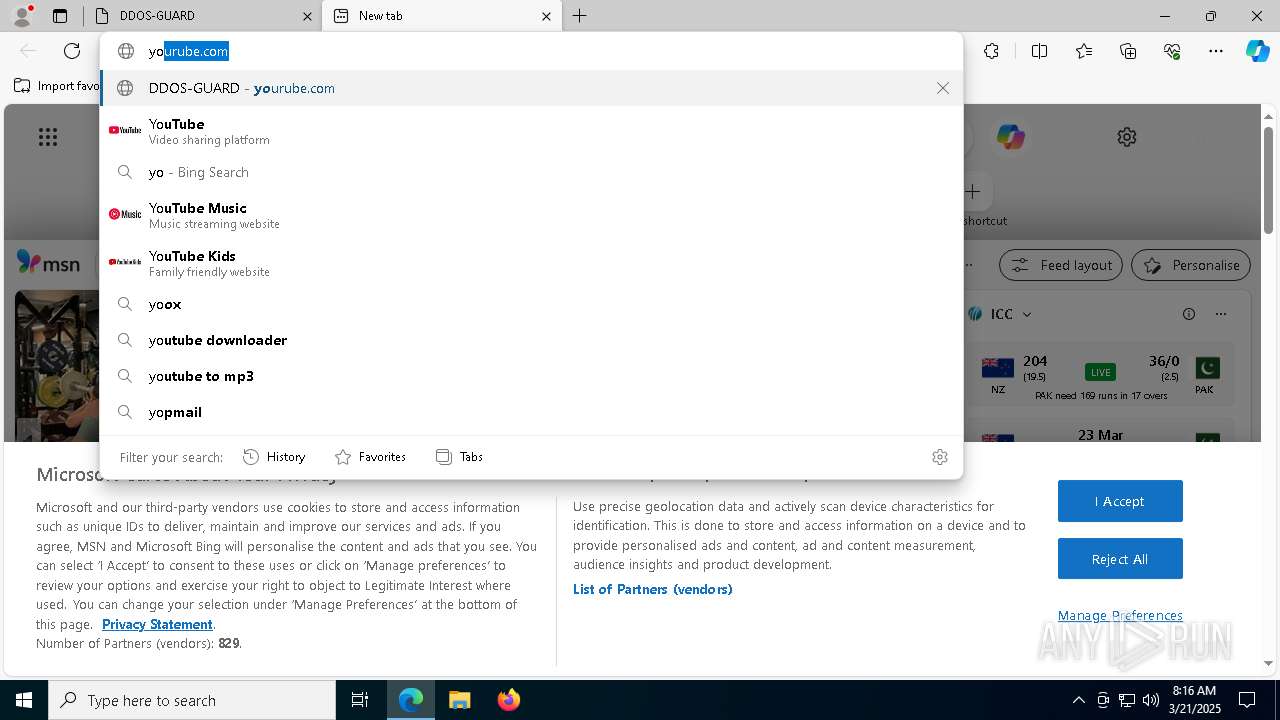Open the Extensions puzzle icon
Viewport: 1280px width, 720px height.
point(991,51)
